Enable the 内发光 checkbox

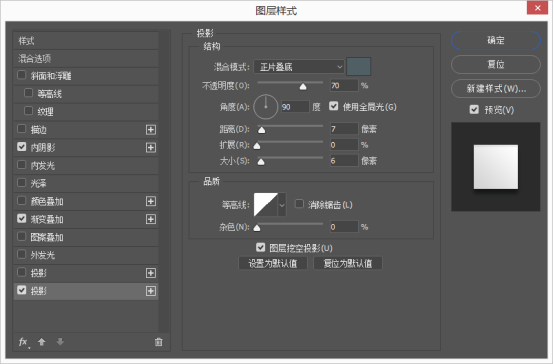click(22, 165)
